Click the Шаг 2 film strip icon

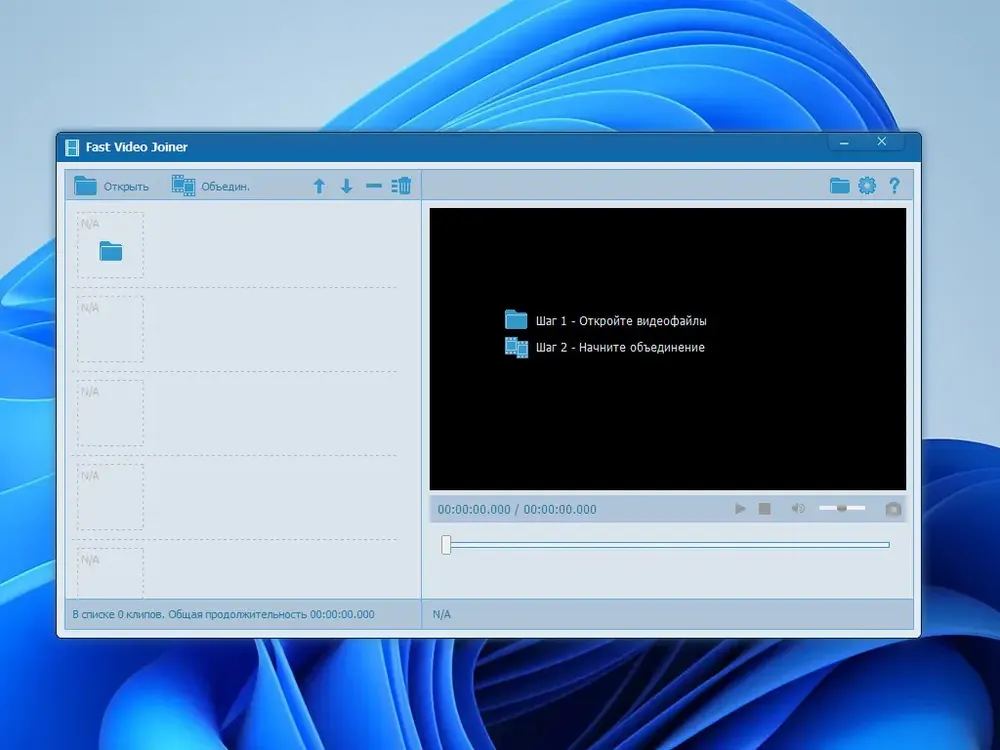517,348
